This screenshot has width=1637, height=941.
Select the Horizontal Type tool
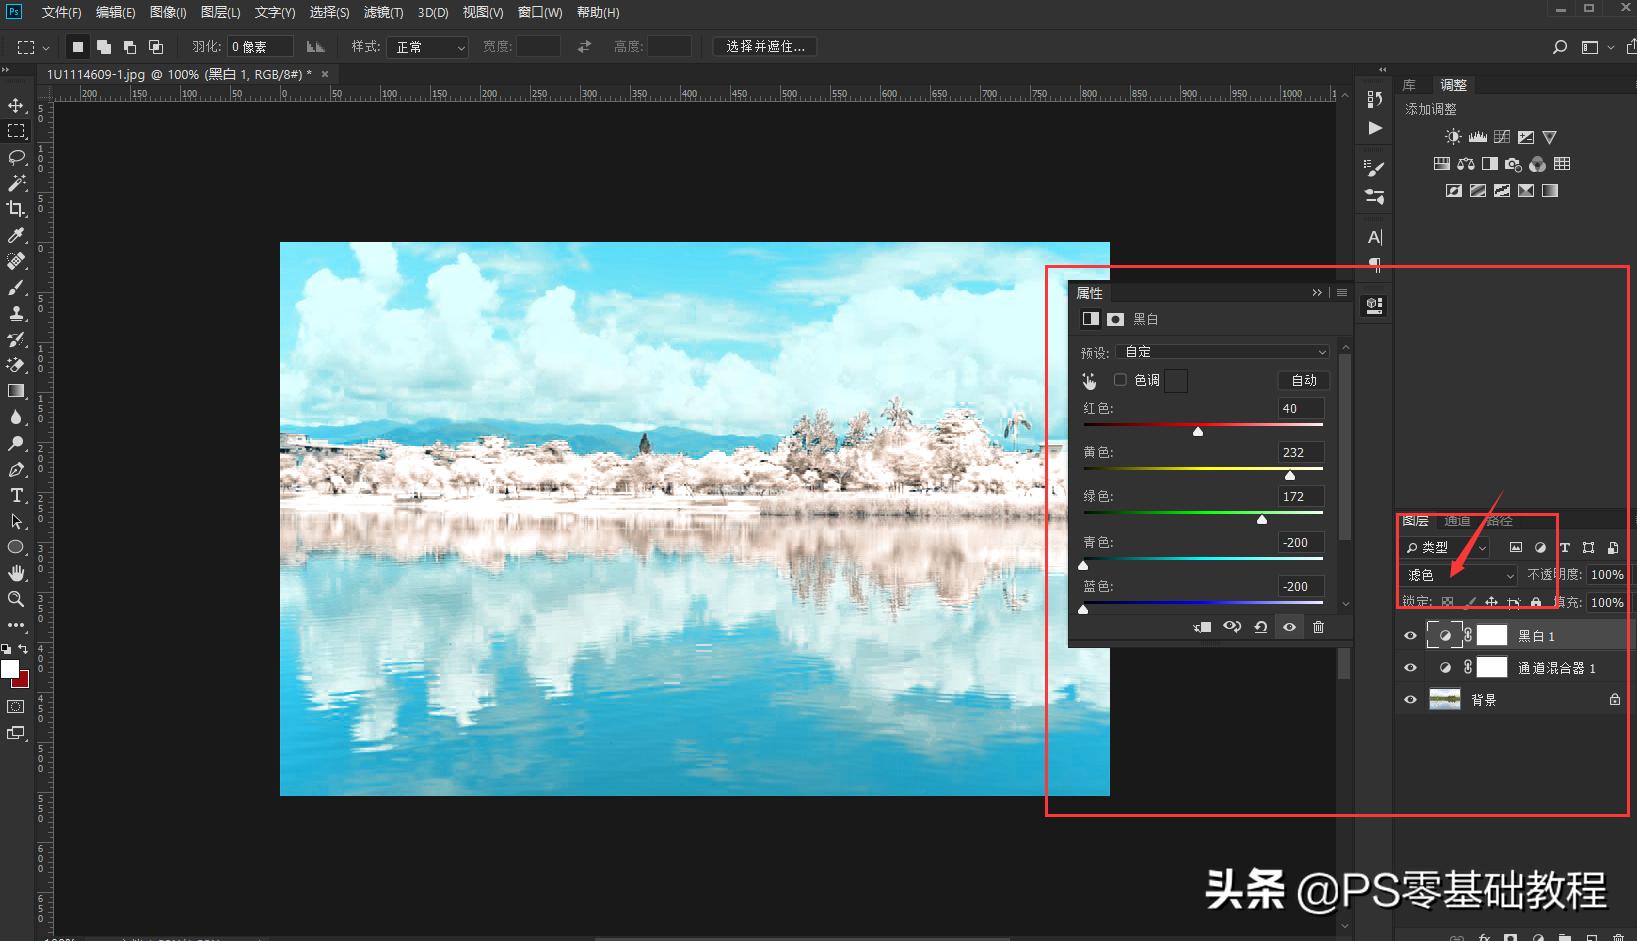(16, 495)
